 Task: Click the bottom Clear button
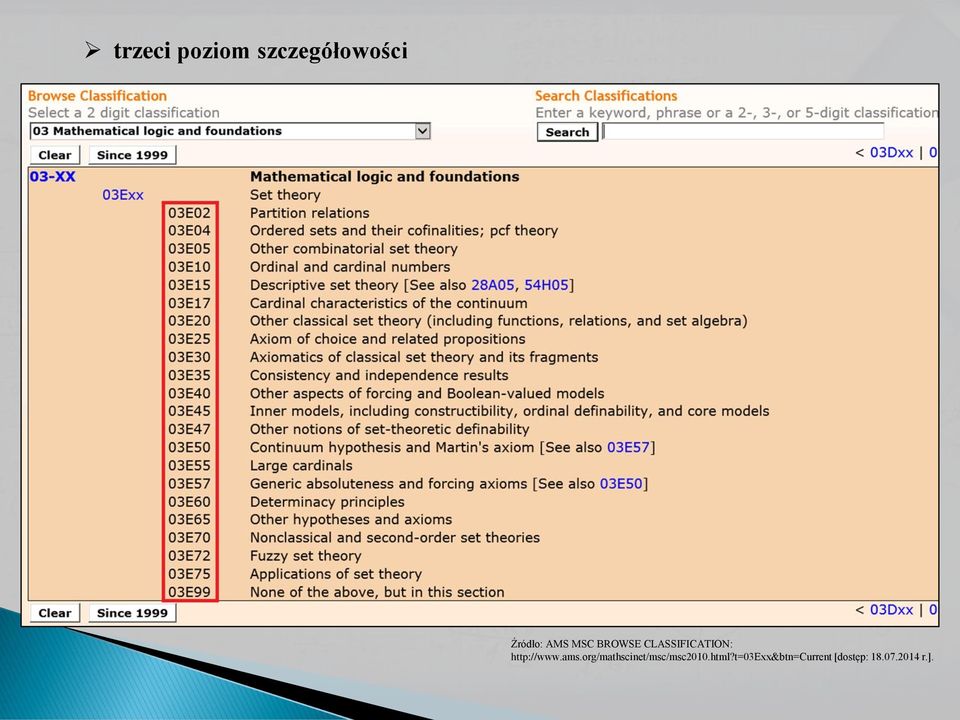55,613
